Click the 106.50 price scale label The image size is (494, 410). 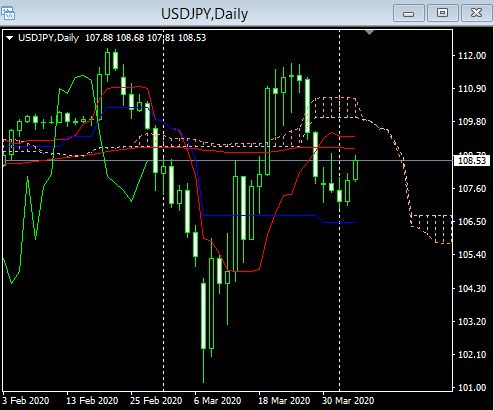click(472, 221)
